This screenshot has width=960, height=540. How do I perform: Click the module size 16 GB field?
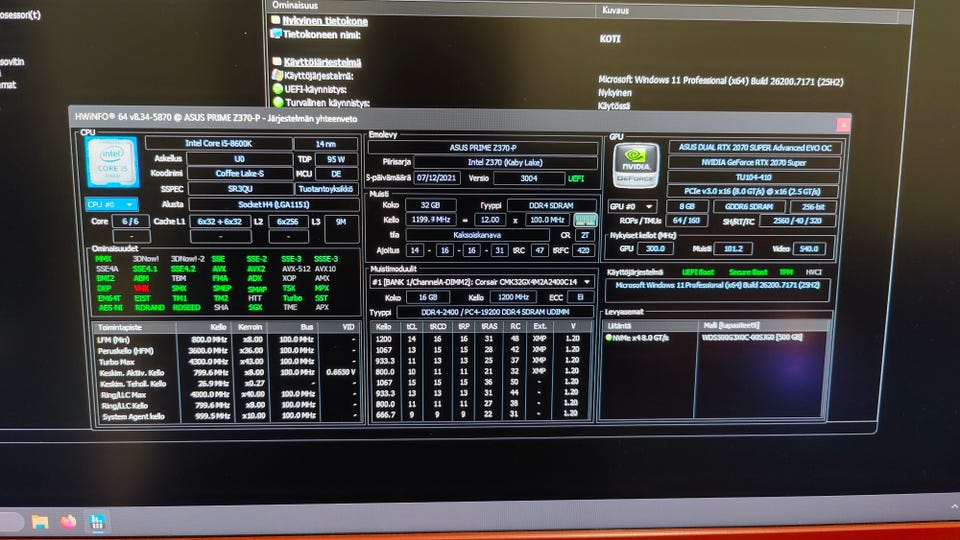427,297
